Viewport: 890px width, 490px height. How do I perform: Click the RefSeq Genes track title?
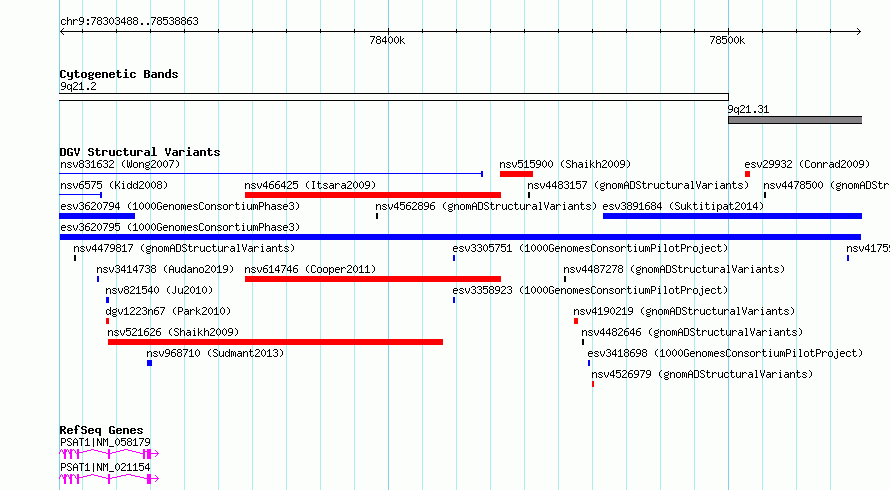(101, 430)
